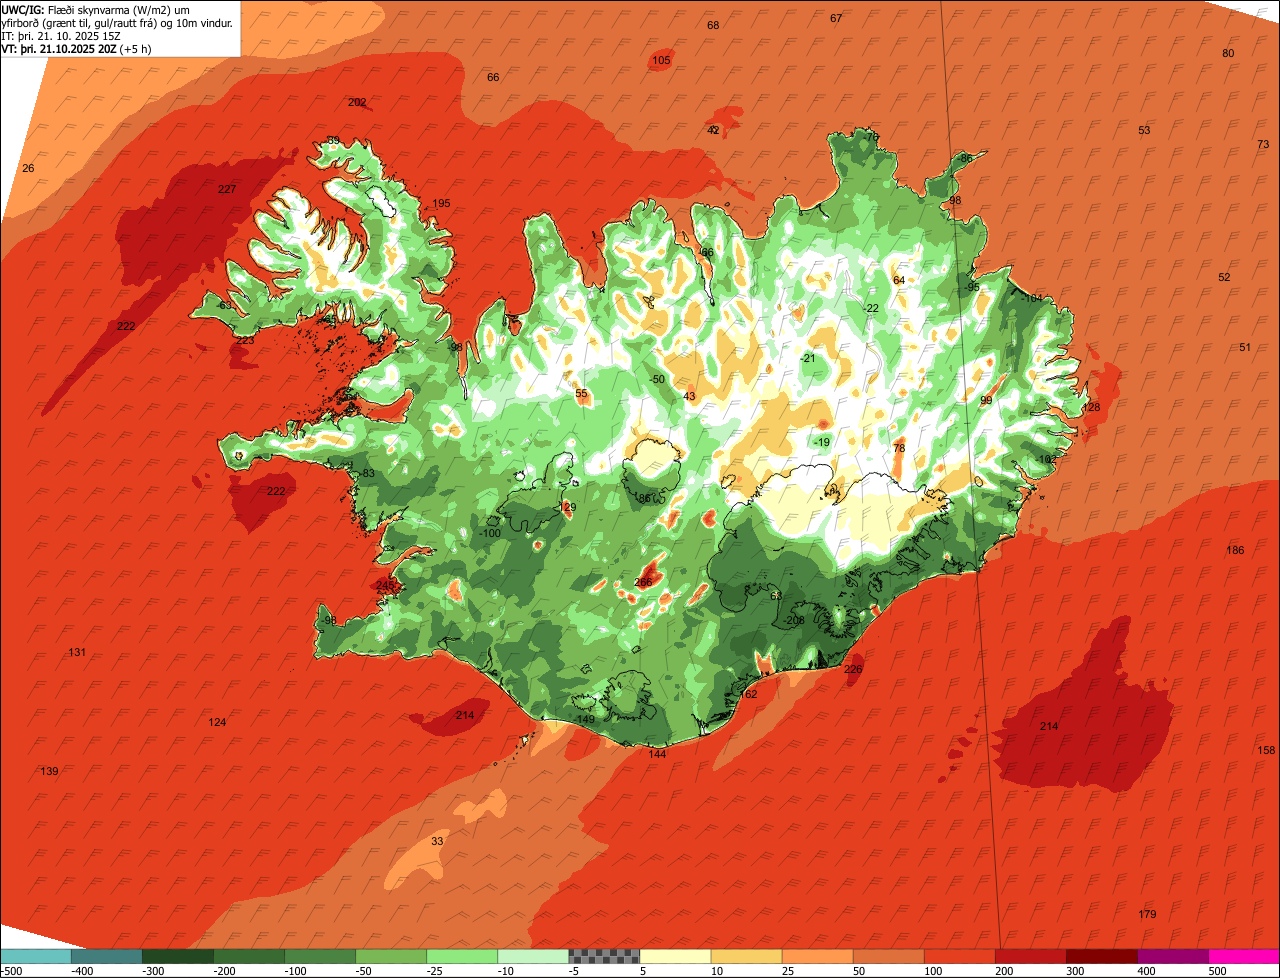Screen dimensions: 1280x978
Task: Click the legend label -500
Action: coord(11,971)
